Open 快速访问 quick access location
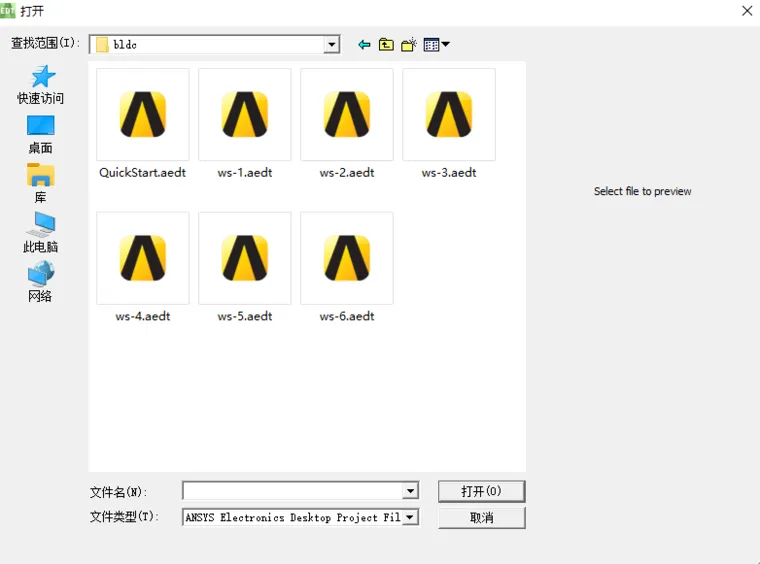This screenshot has width=760, height=564. pyautogui.click(x=40, y=85)
